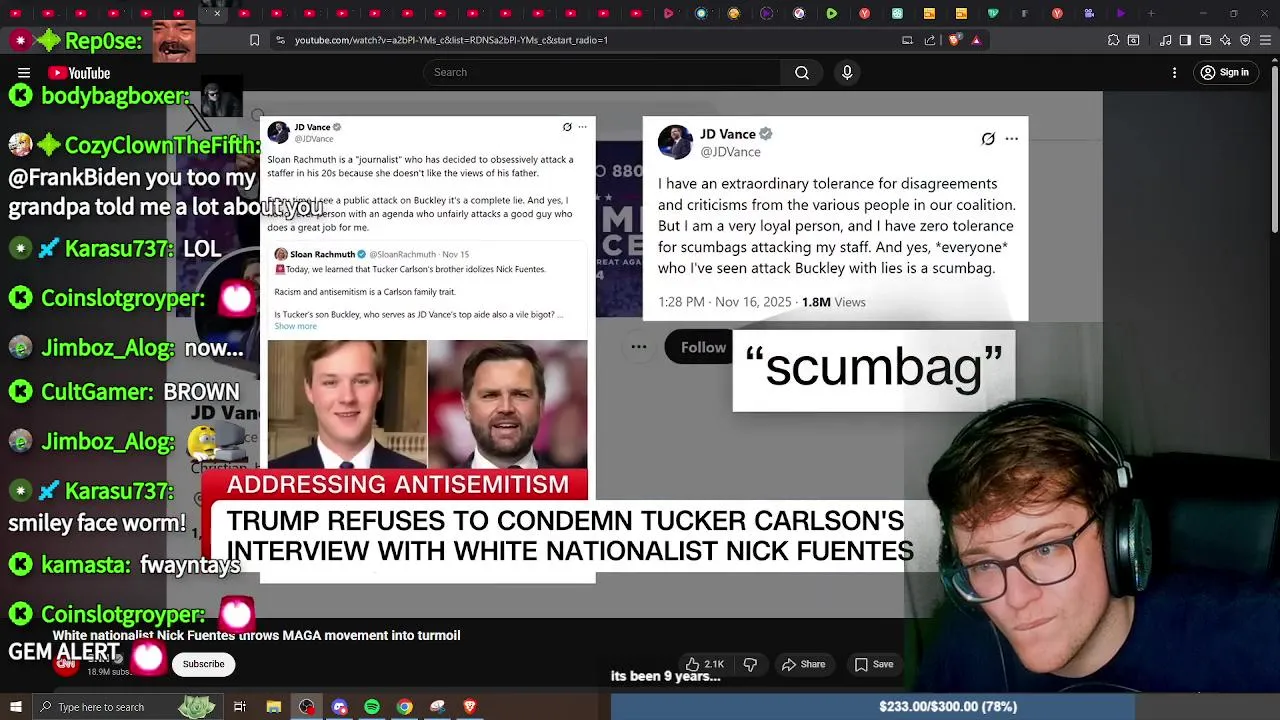Toggle the browser sidebar panel icon
The width and height of the screenshot is (1280, 720).
click(1184, 40)
